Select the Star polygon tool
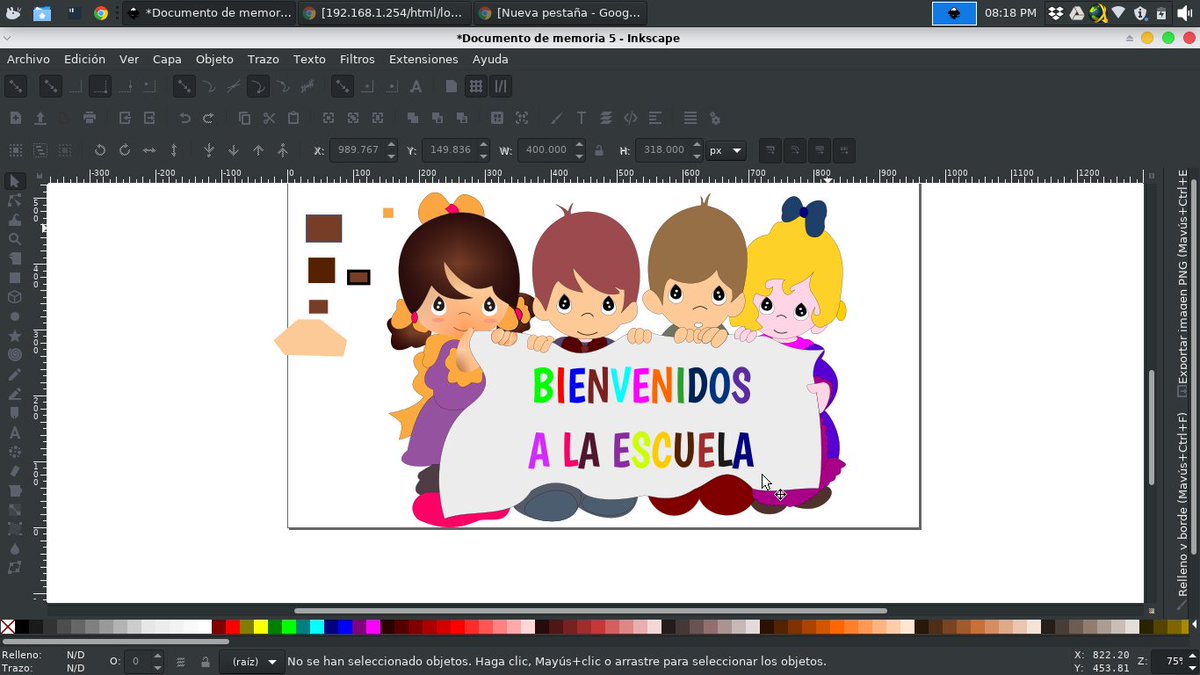Image resolution: width=1200 pixels, height=675 pixels. pyautogui.click(x=15, y=335)
